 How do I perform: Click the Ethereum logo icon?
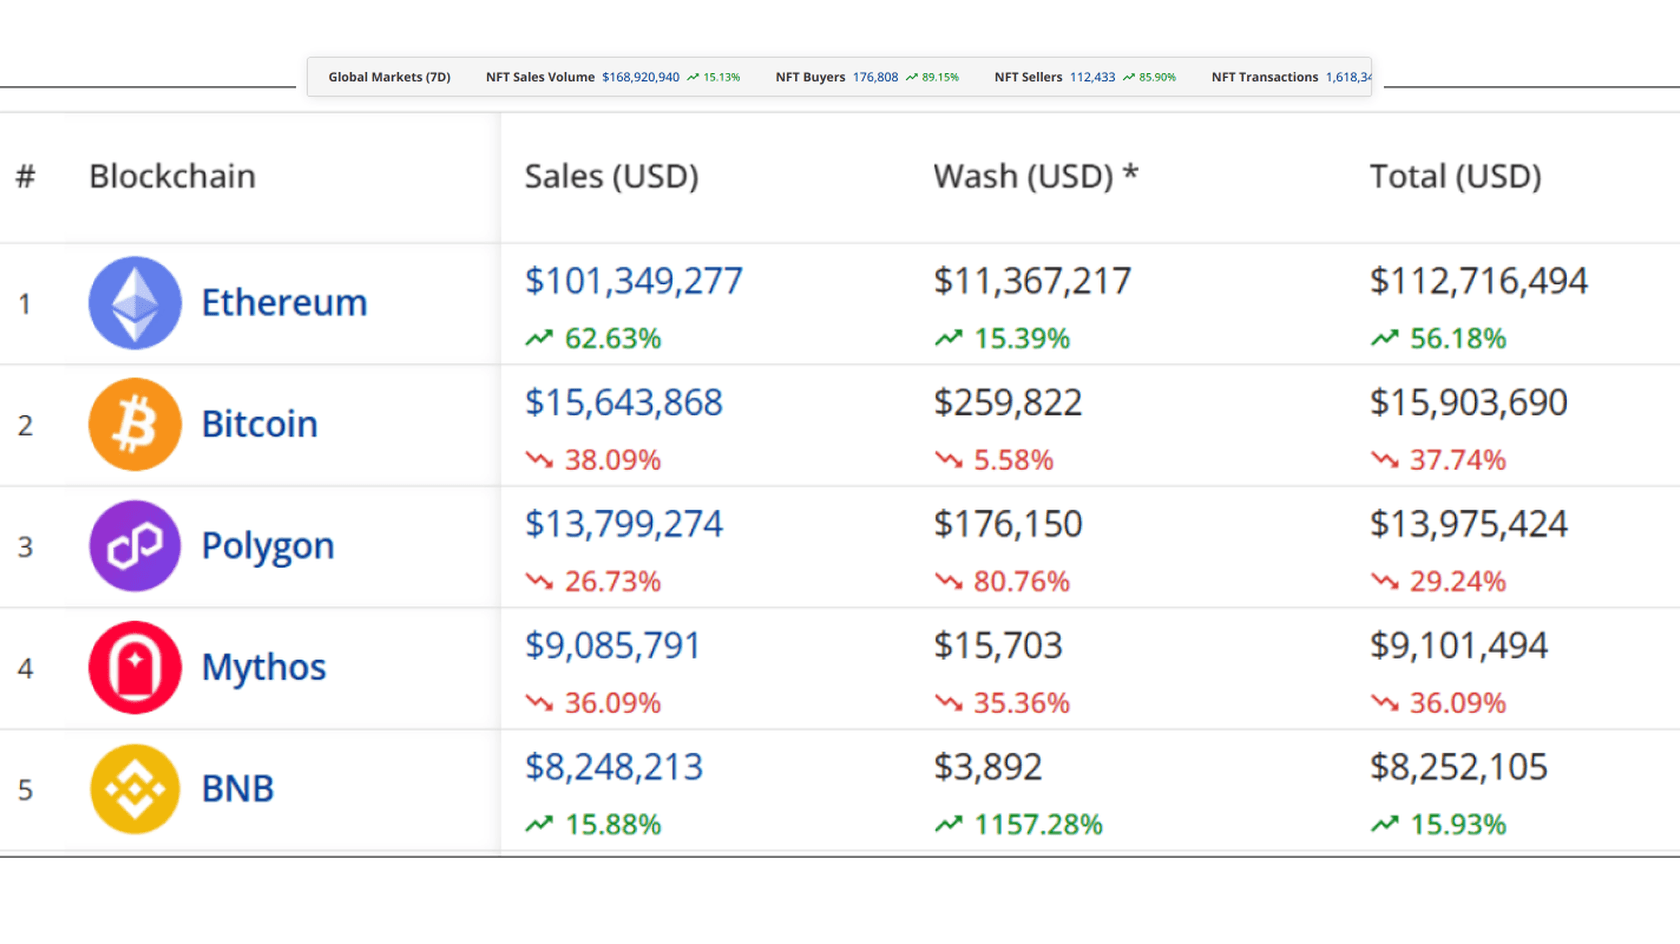tap(135, 303)
